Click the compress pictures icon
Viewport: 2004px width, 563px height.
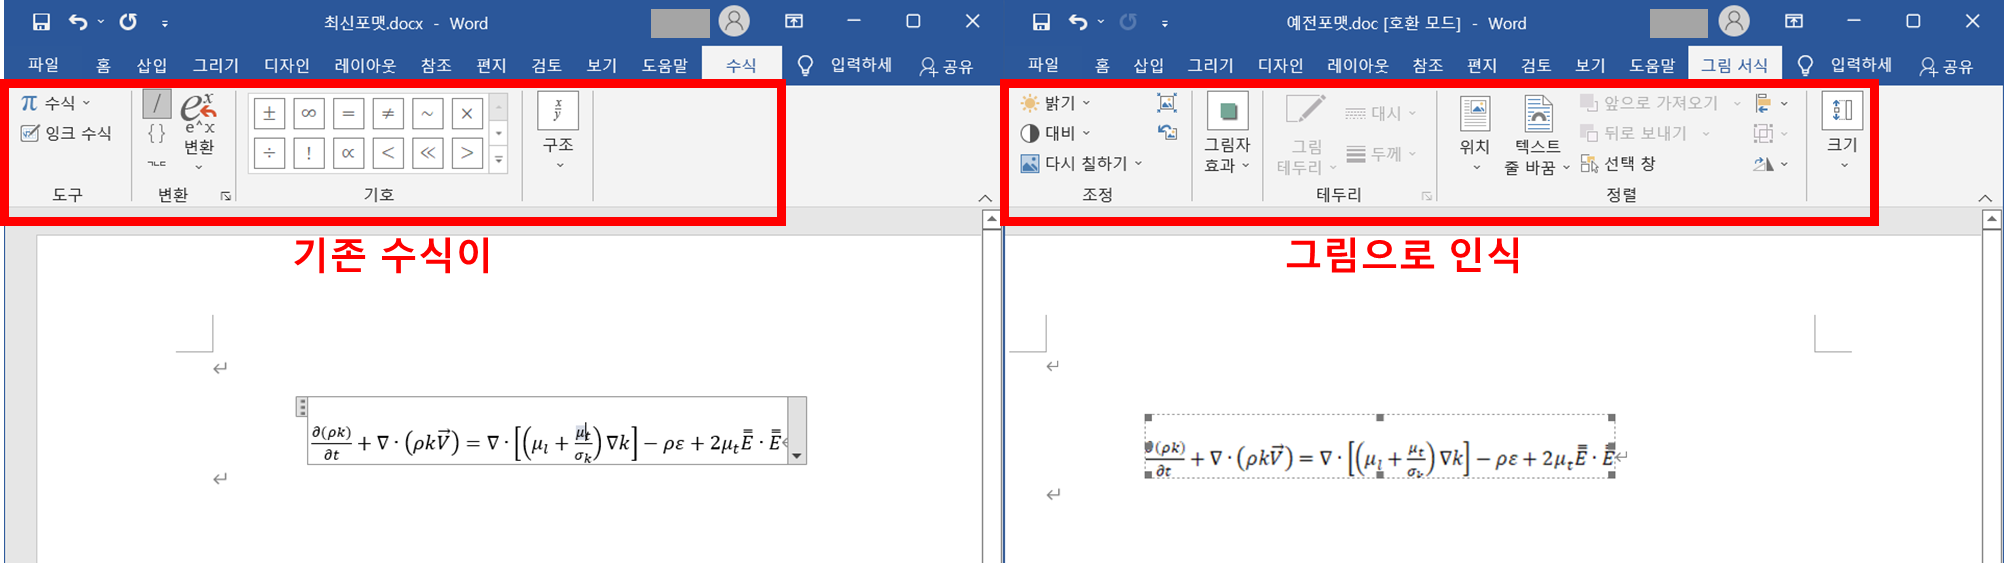tap(1167, 103)
